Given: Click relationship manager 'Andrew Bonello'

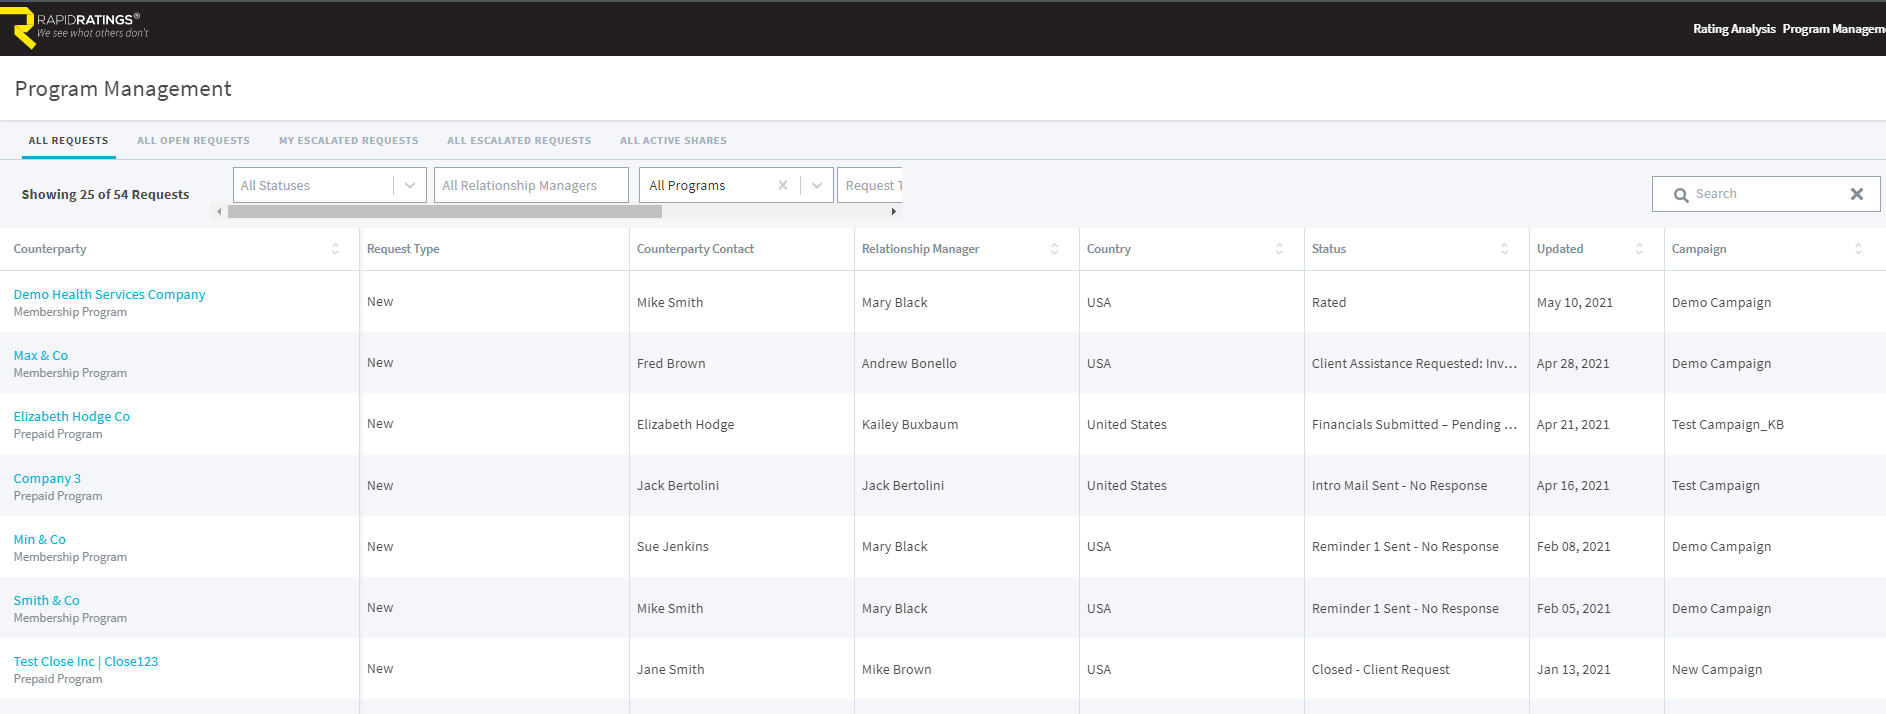Looking at the screenshot, I should coord(909,364).
